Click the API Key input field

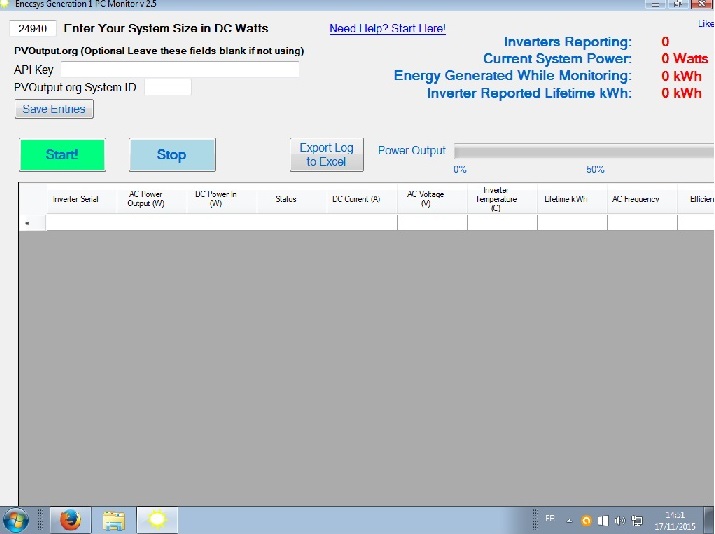click(180, 69)
